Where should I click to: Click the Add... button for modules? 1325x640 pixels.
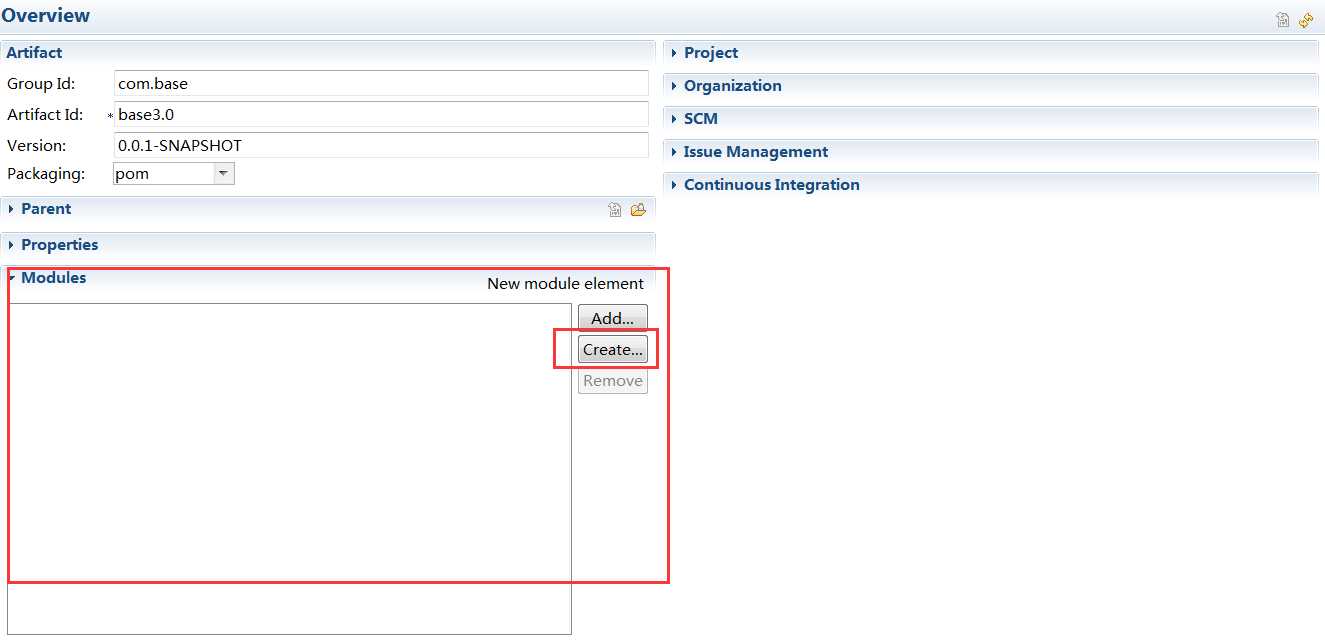613,318
